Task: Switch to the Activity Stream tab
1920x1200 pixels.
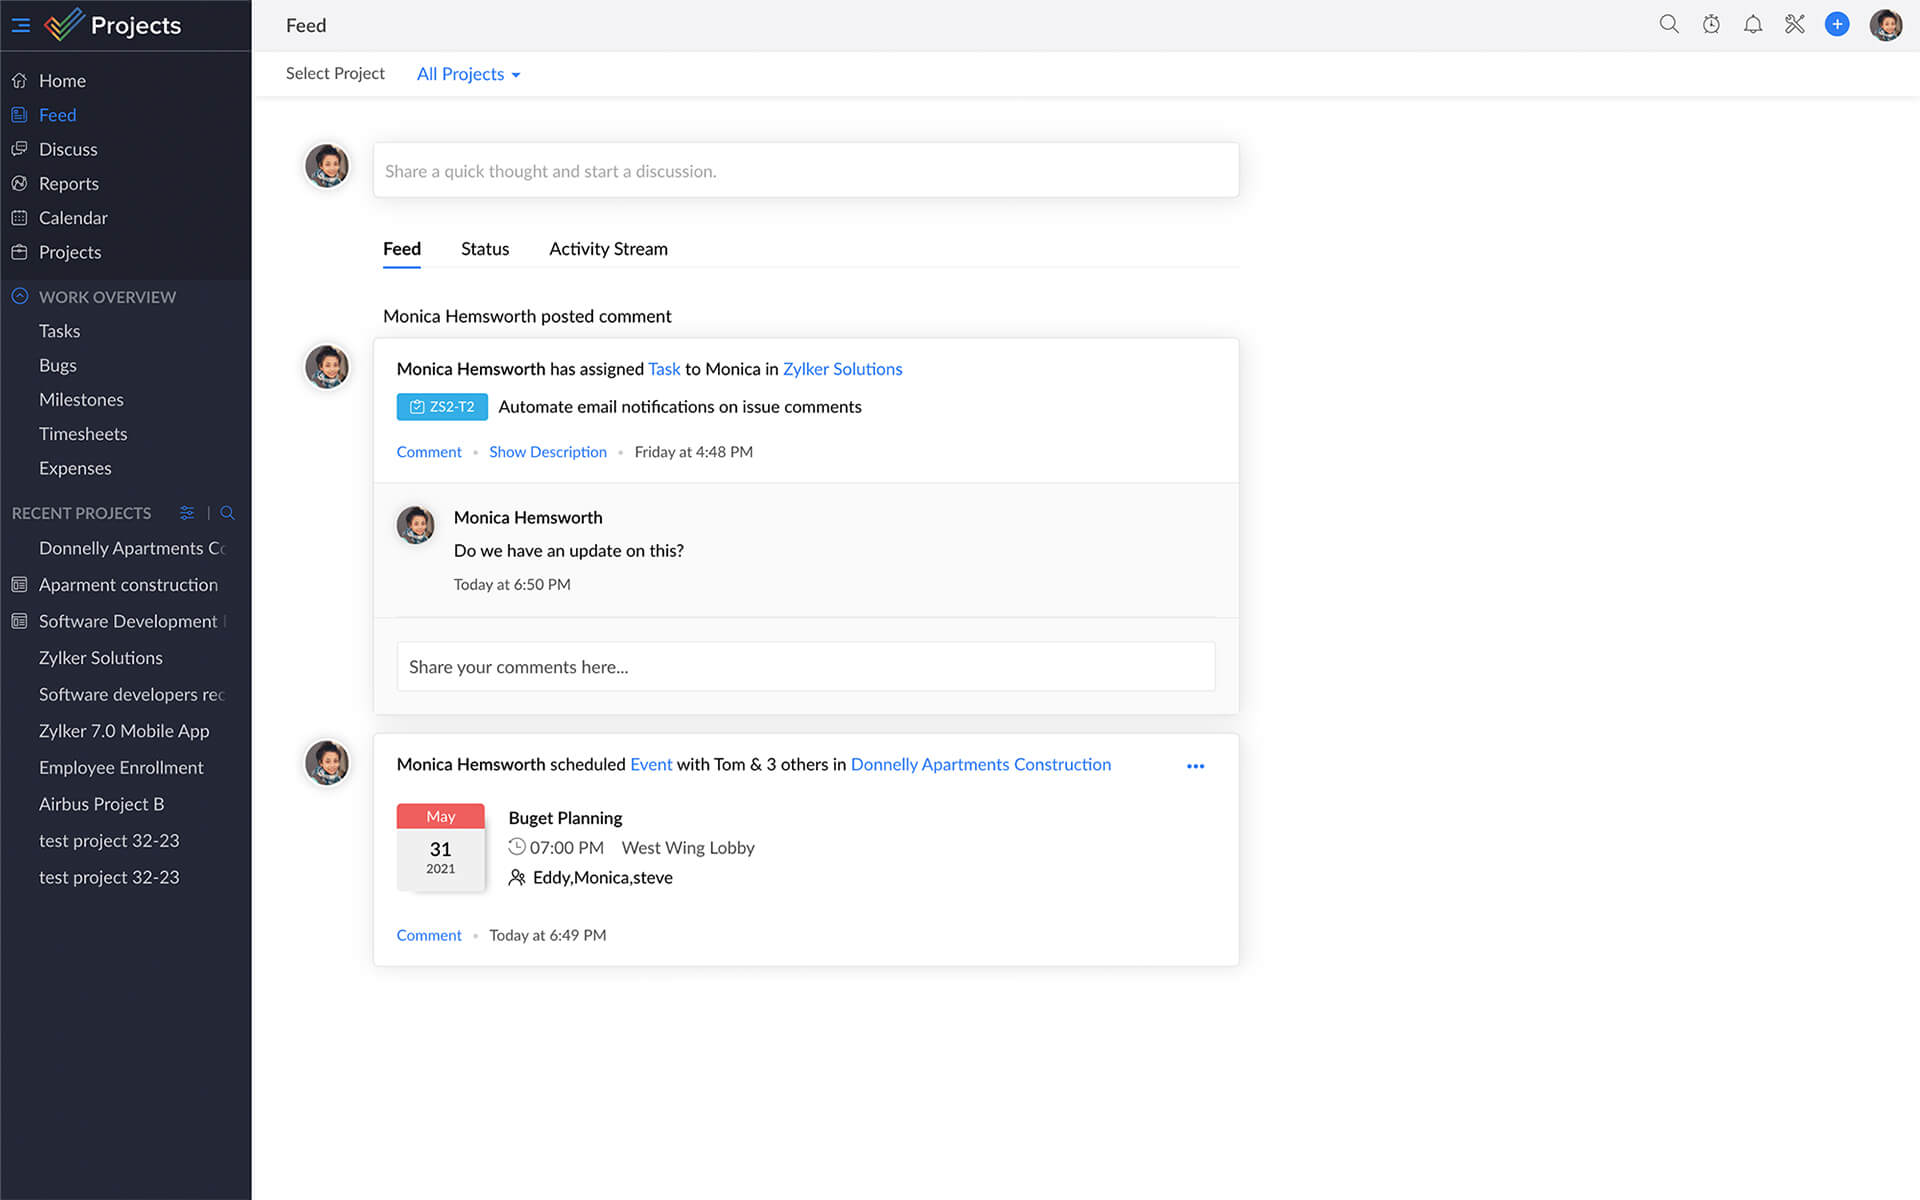Action: pos(608,249)
